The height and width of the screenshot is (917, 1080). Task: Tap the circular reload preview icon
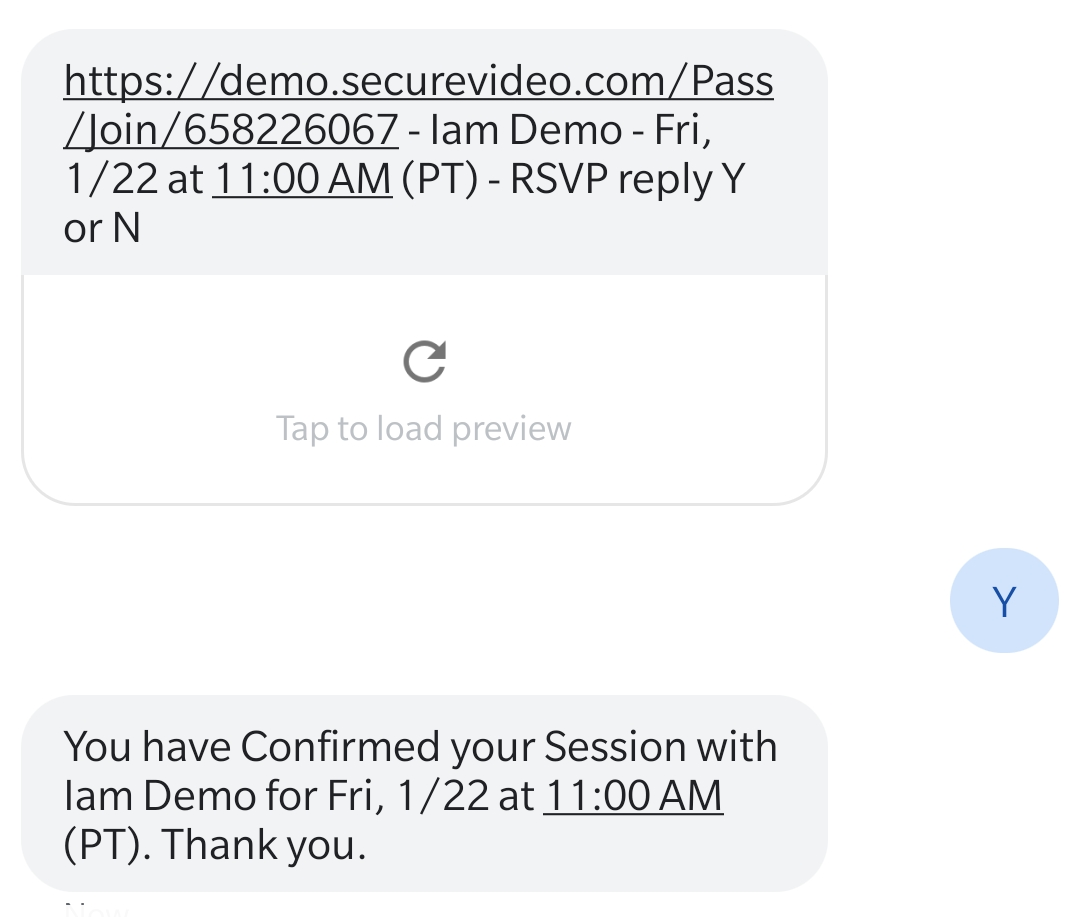click(x=424, y=362)
